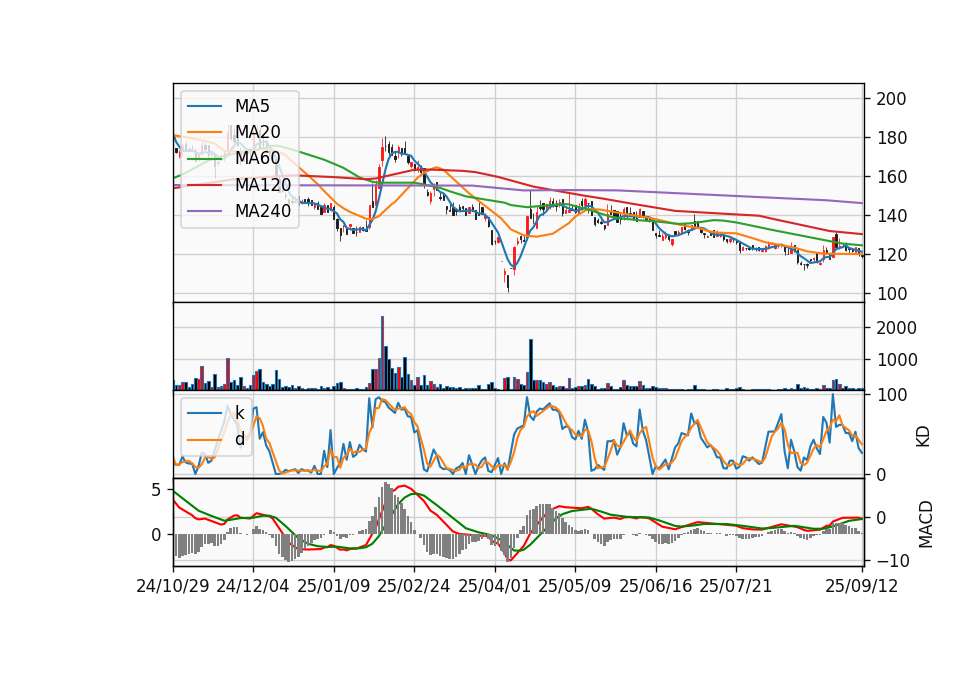Click the 25/07/21 date label
Image resolution: width=960 pixels, height=690 pixels.
735,586
